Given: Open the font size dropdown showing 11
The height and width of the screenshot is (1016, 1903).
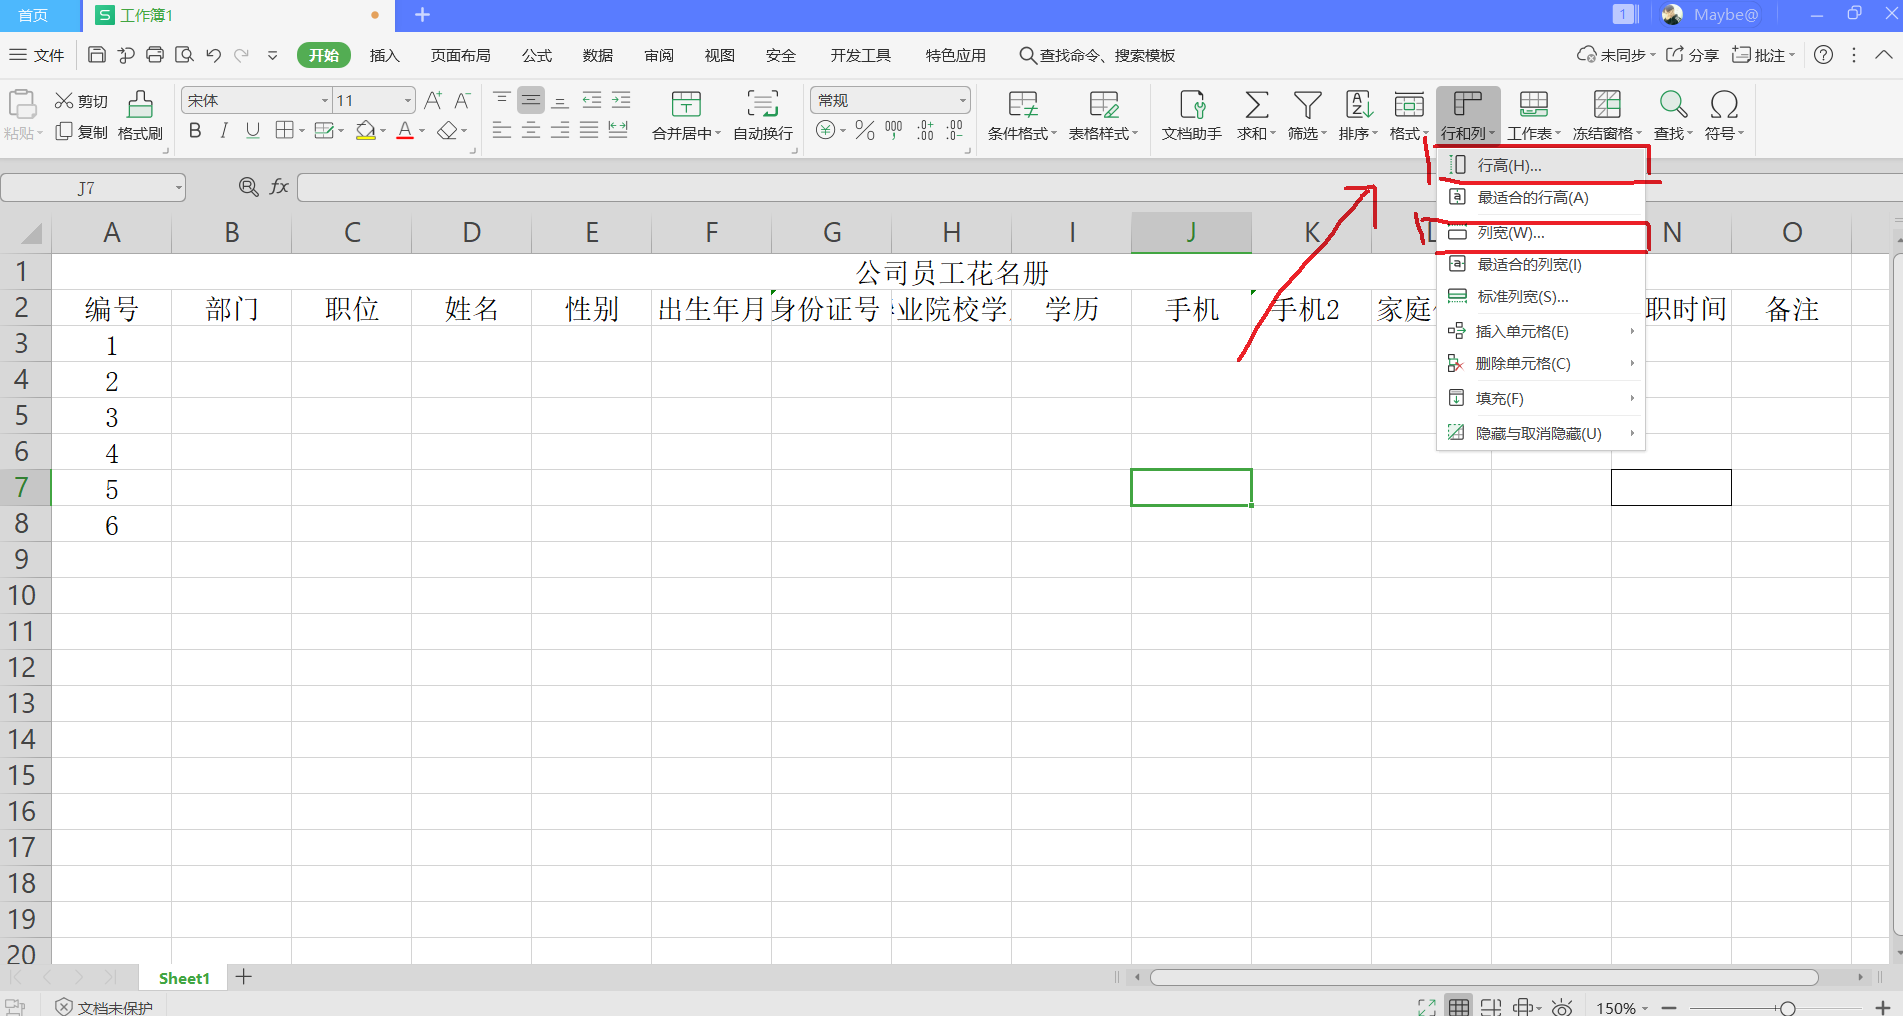Looking at the screenshot, I should 408,100.
